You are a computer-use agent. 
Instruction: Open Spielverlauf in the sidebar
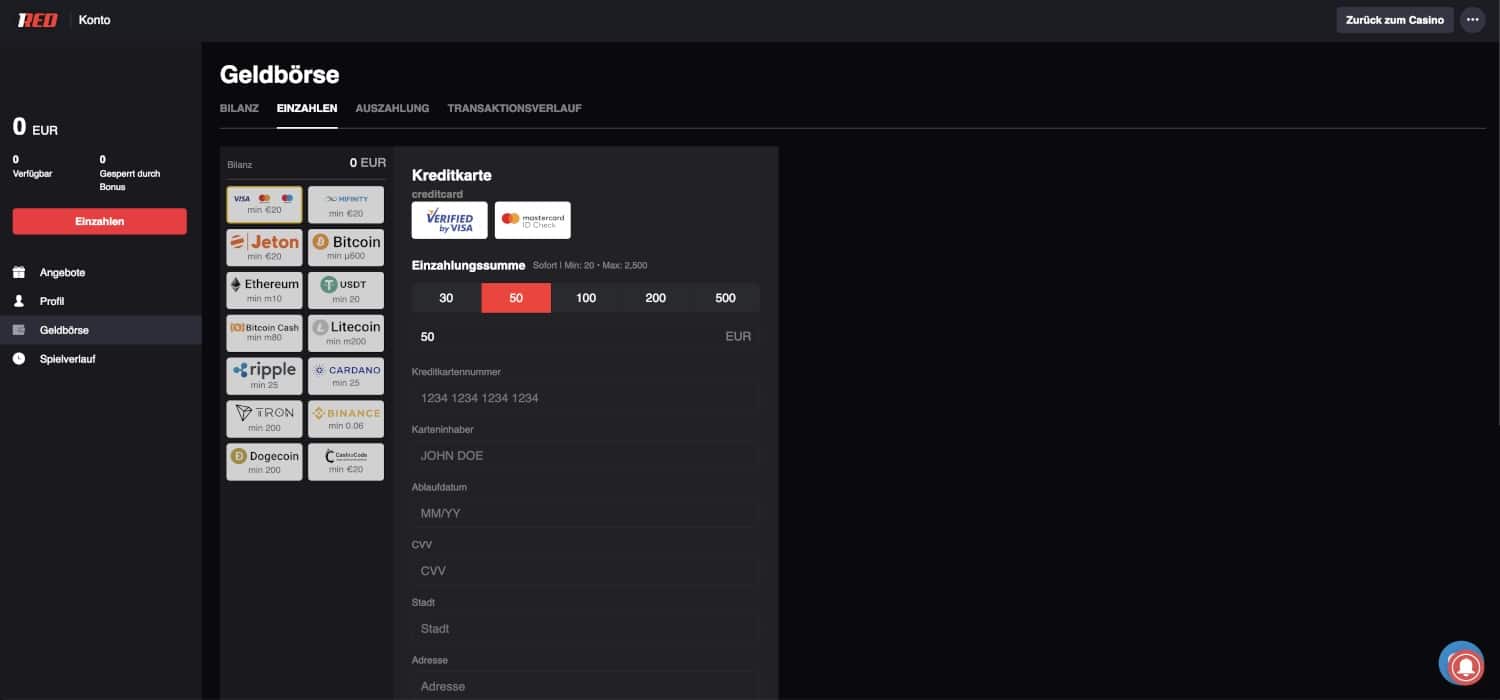pos(67,359)
